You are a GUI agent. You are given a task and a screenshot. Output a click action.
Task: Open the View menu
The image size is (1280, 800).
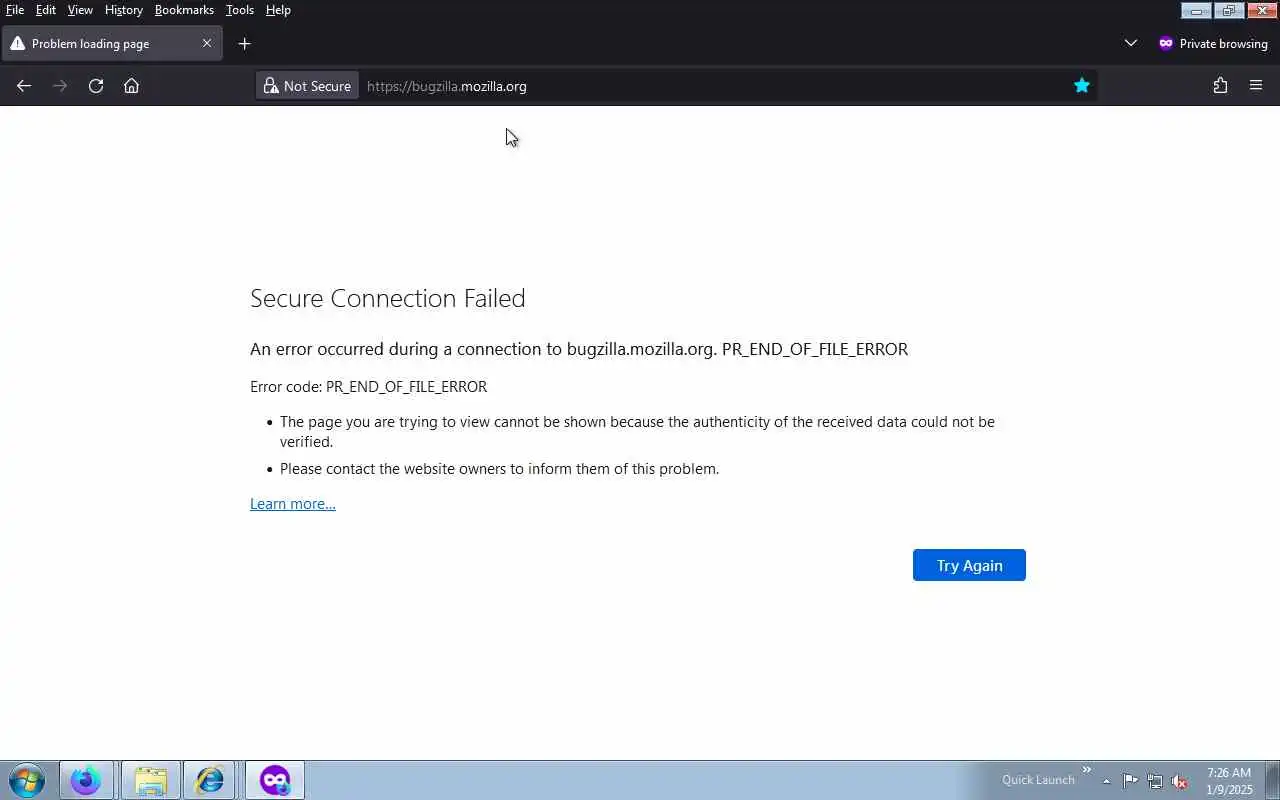coord(80,10)
